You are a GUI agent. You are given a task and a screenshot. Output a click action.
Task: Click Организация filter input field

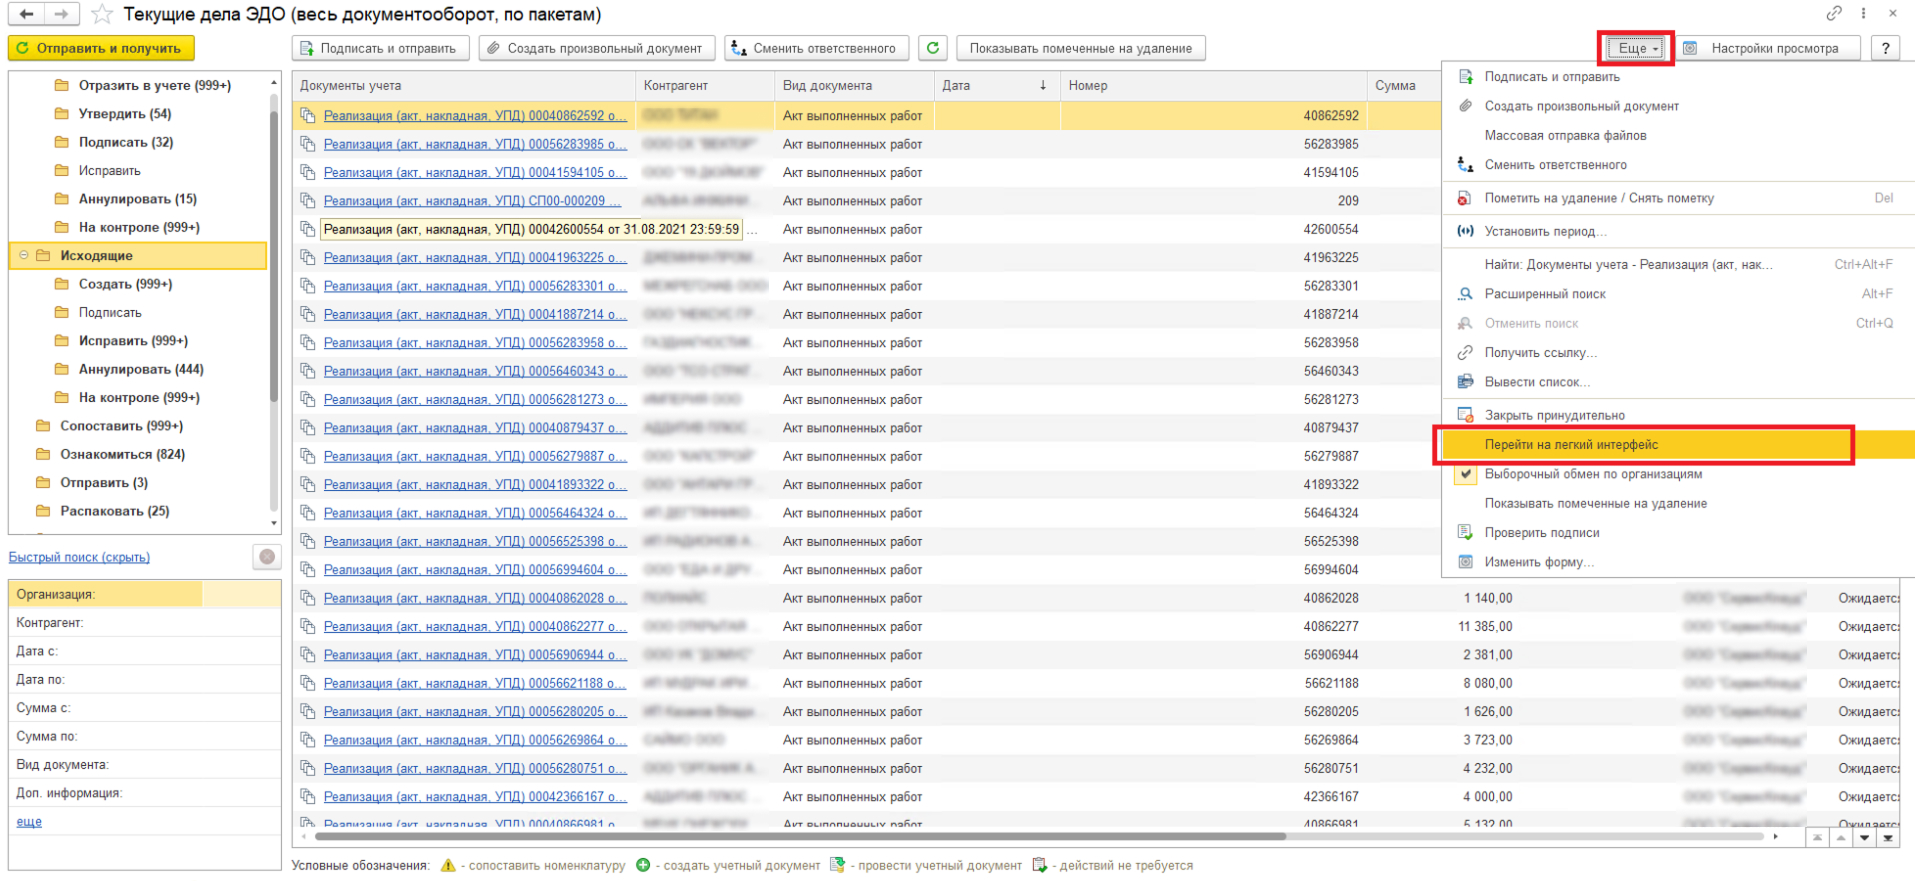[x=241, y=594]
